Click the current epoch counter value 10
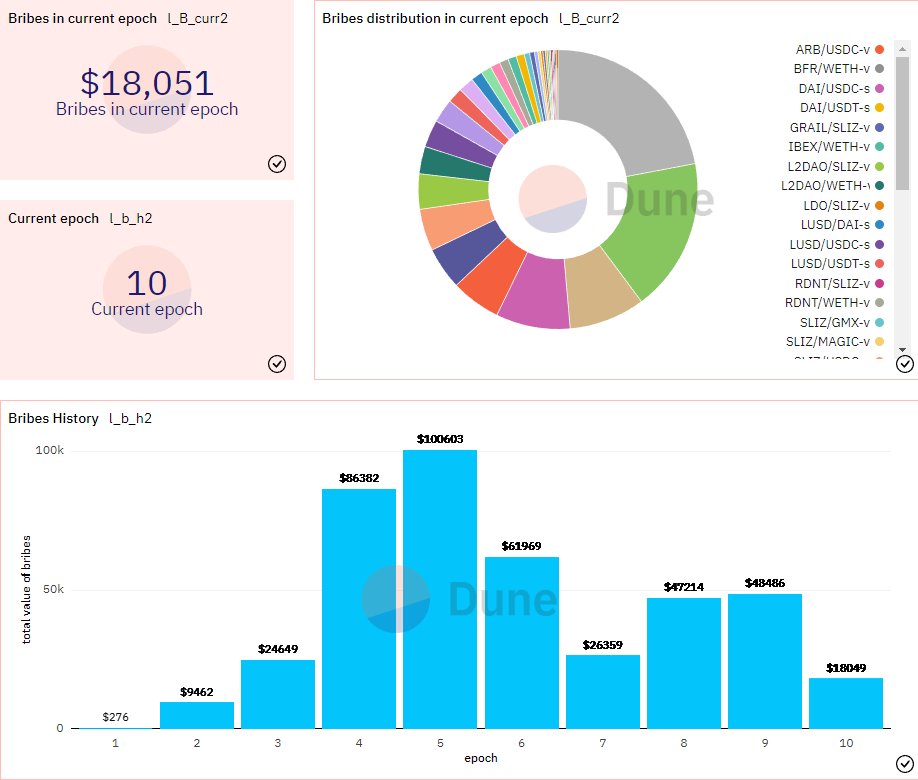918x780 pixels. click(x=147, y=283)
